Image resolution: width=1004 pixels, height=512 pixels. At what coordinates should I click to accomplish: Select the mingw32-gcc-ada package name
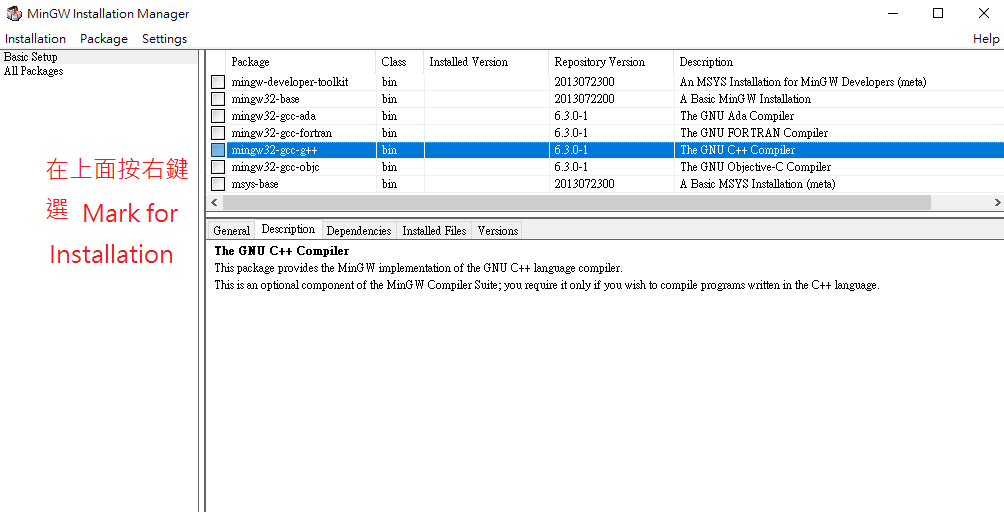click(x=274, y=116)
